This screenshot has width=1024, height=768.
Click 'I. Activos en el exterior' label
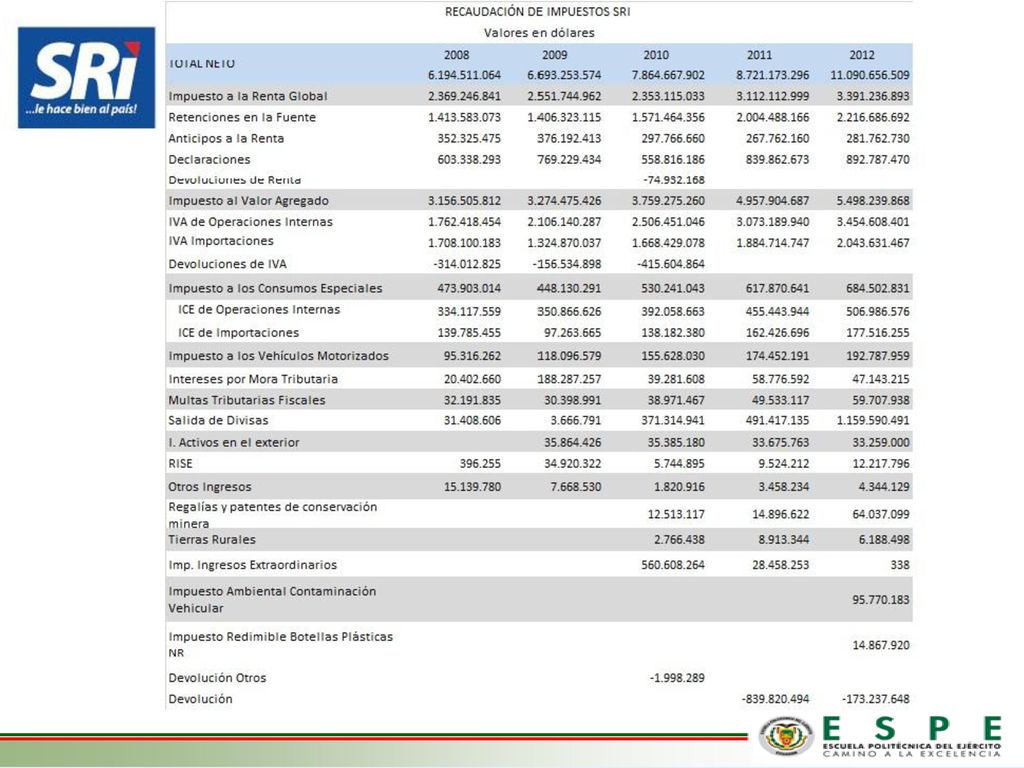pyautogui.click(x=233, y=442)
